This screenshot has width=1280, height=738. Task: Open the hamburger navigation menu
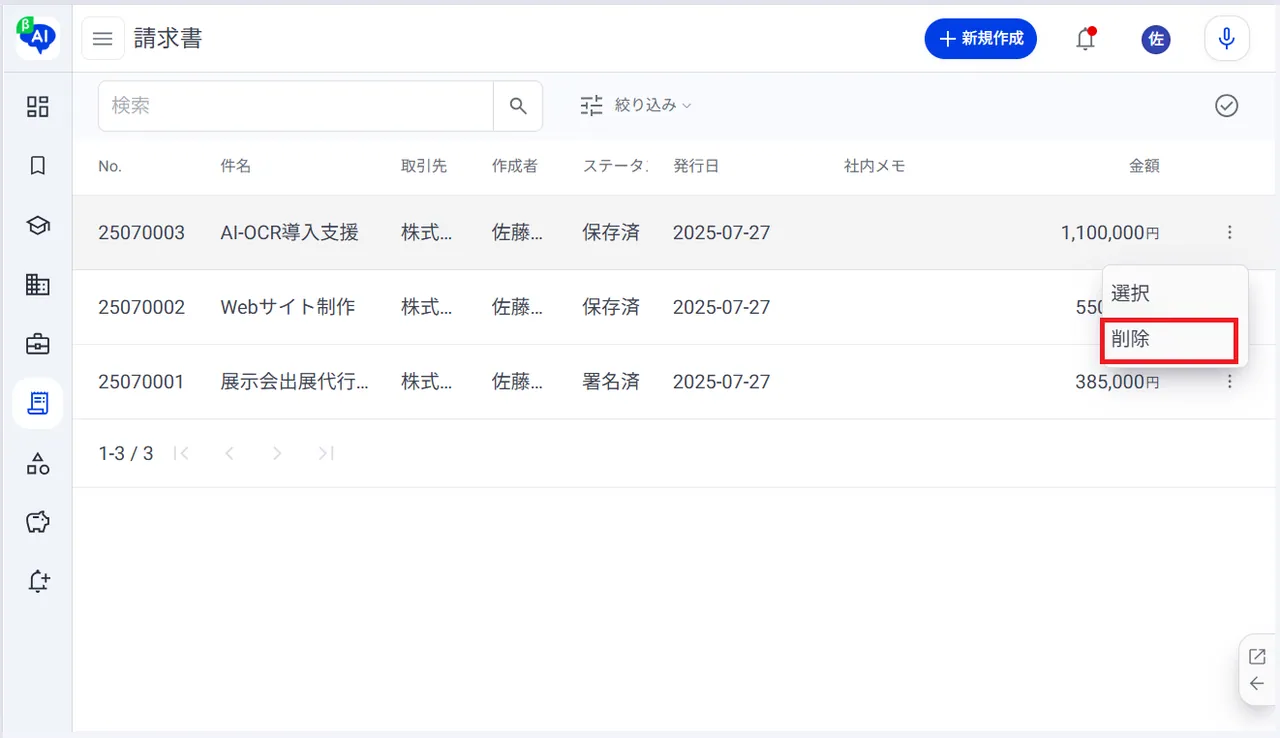103,39
